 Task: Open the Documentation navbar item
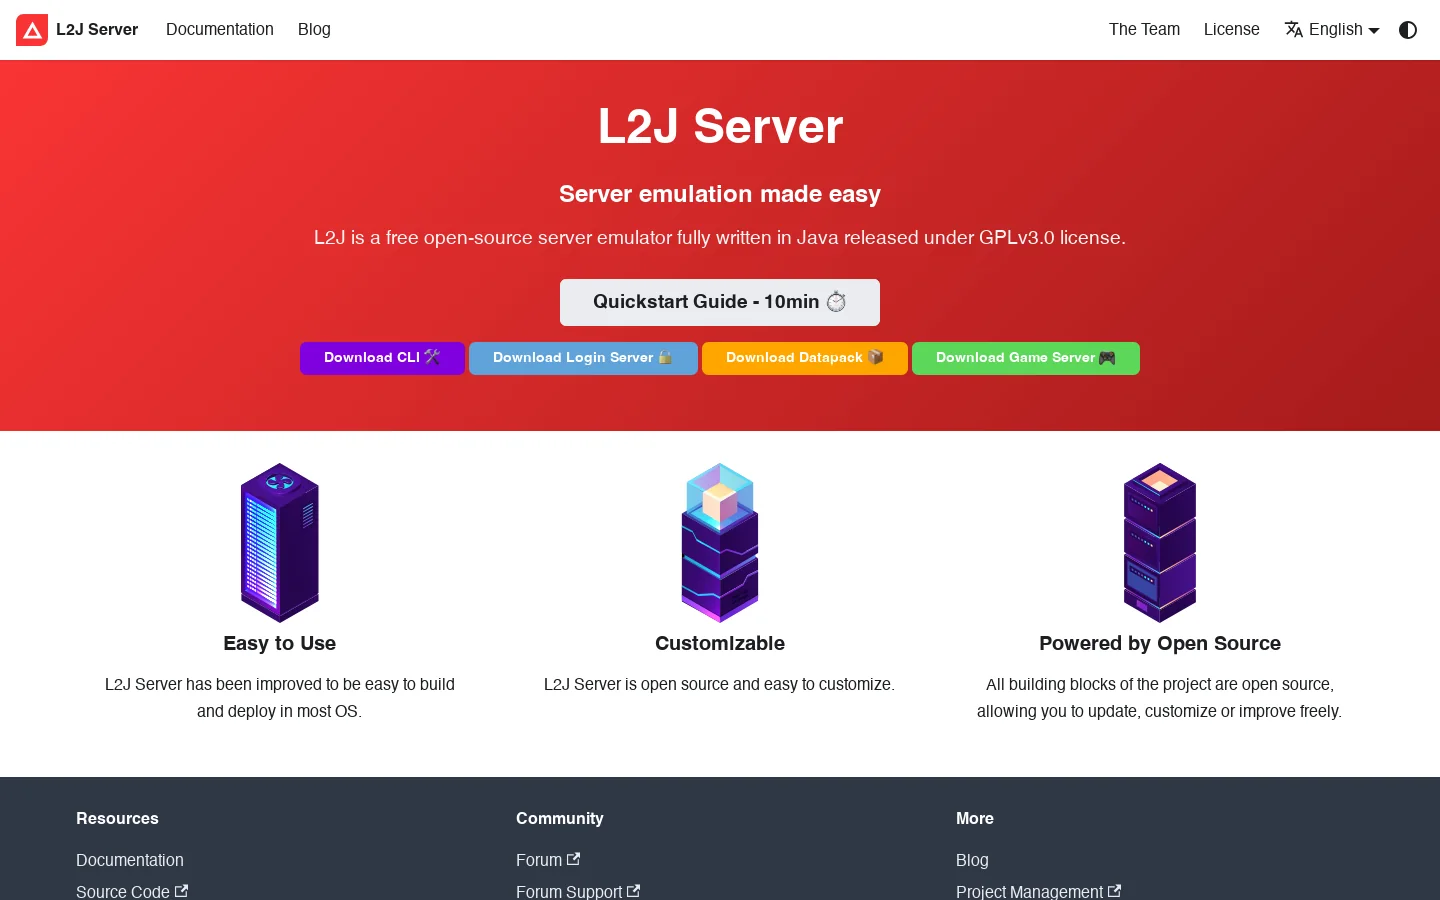[x=220, y=30]
